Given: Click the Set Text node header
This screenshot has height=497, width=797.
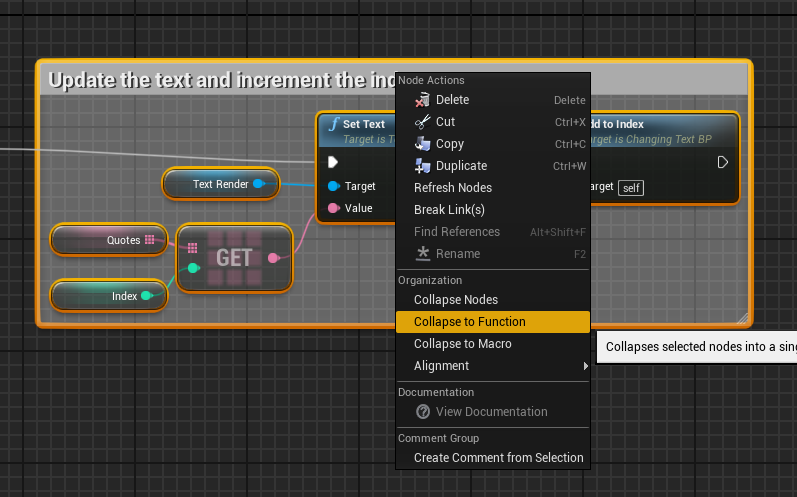Looking at the screenshot, I should (x=357, y=131).
